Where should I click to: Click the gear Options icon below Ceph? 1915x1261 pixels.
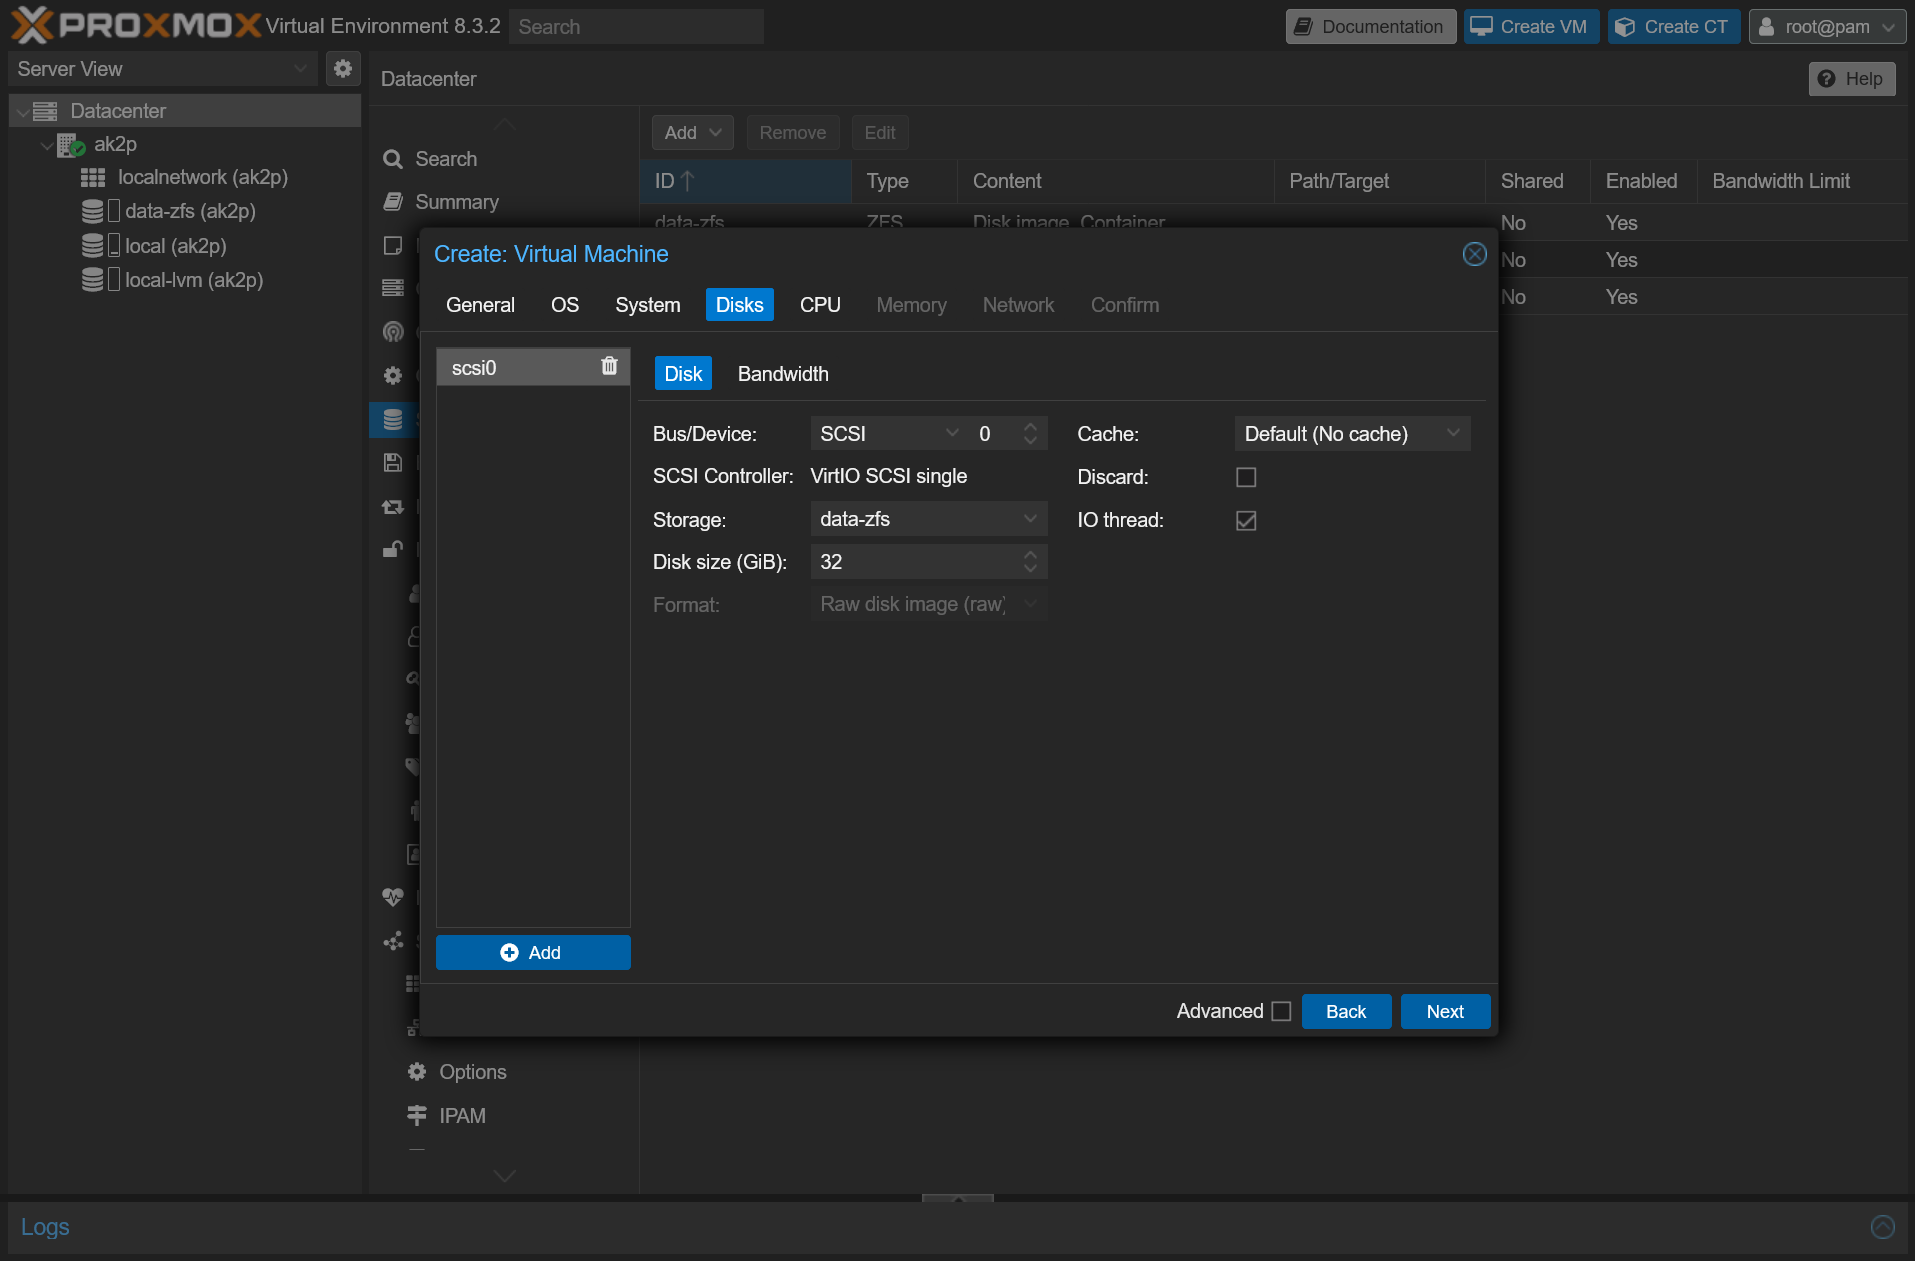pos(393,375)
